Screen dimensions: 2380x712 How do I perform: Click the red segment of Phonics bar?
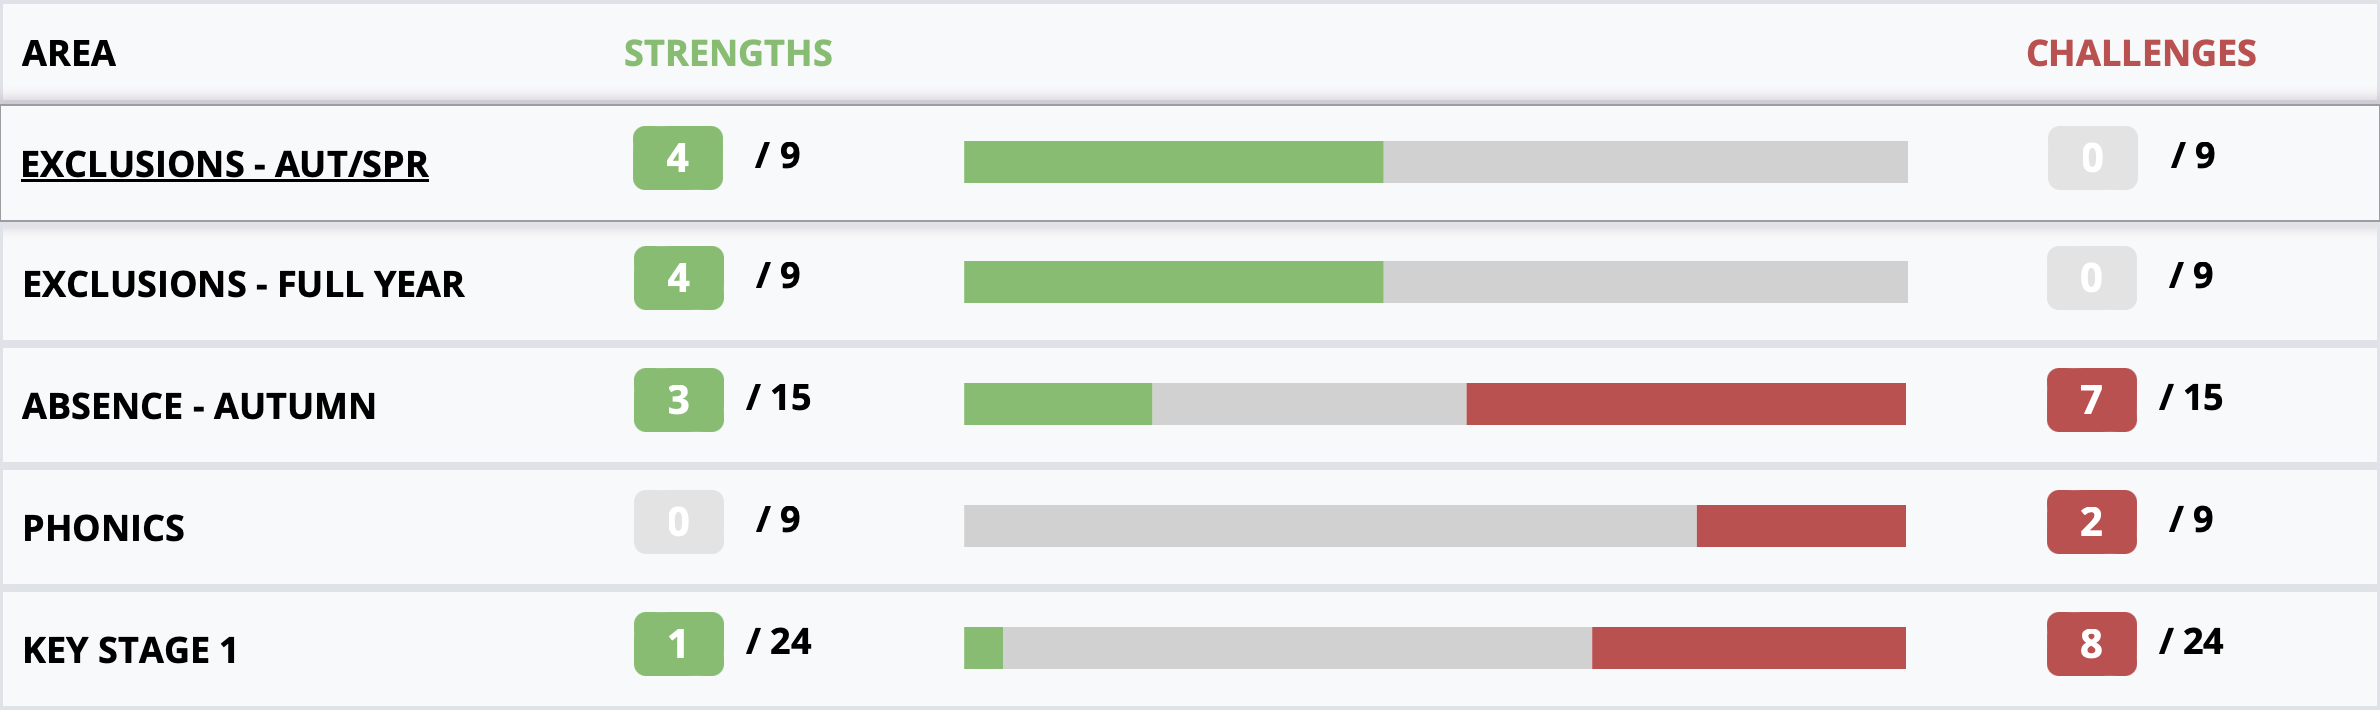coord(1801,526)
